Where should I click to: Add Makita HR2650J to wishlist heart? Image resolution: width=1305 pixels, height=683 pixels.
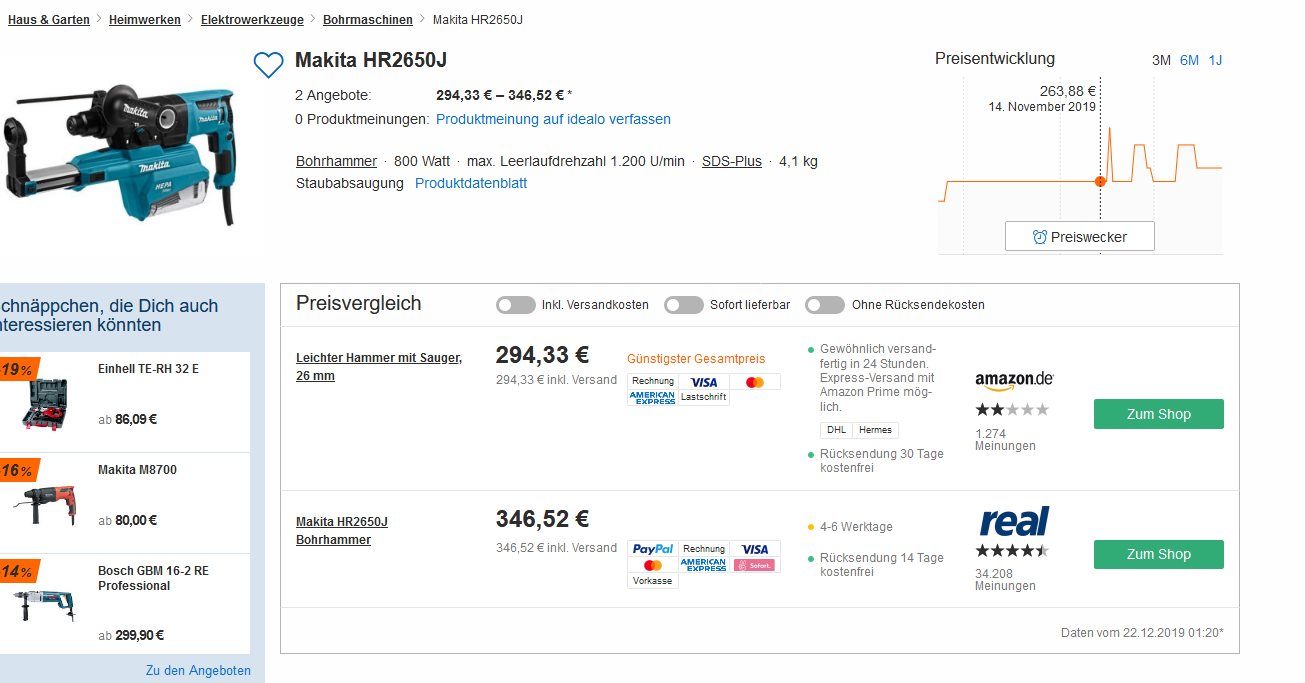268,65
